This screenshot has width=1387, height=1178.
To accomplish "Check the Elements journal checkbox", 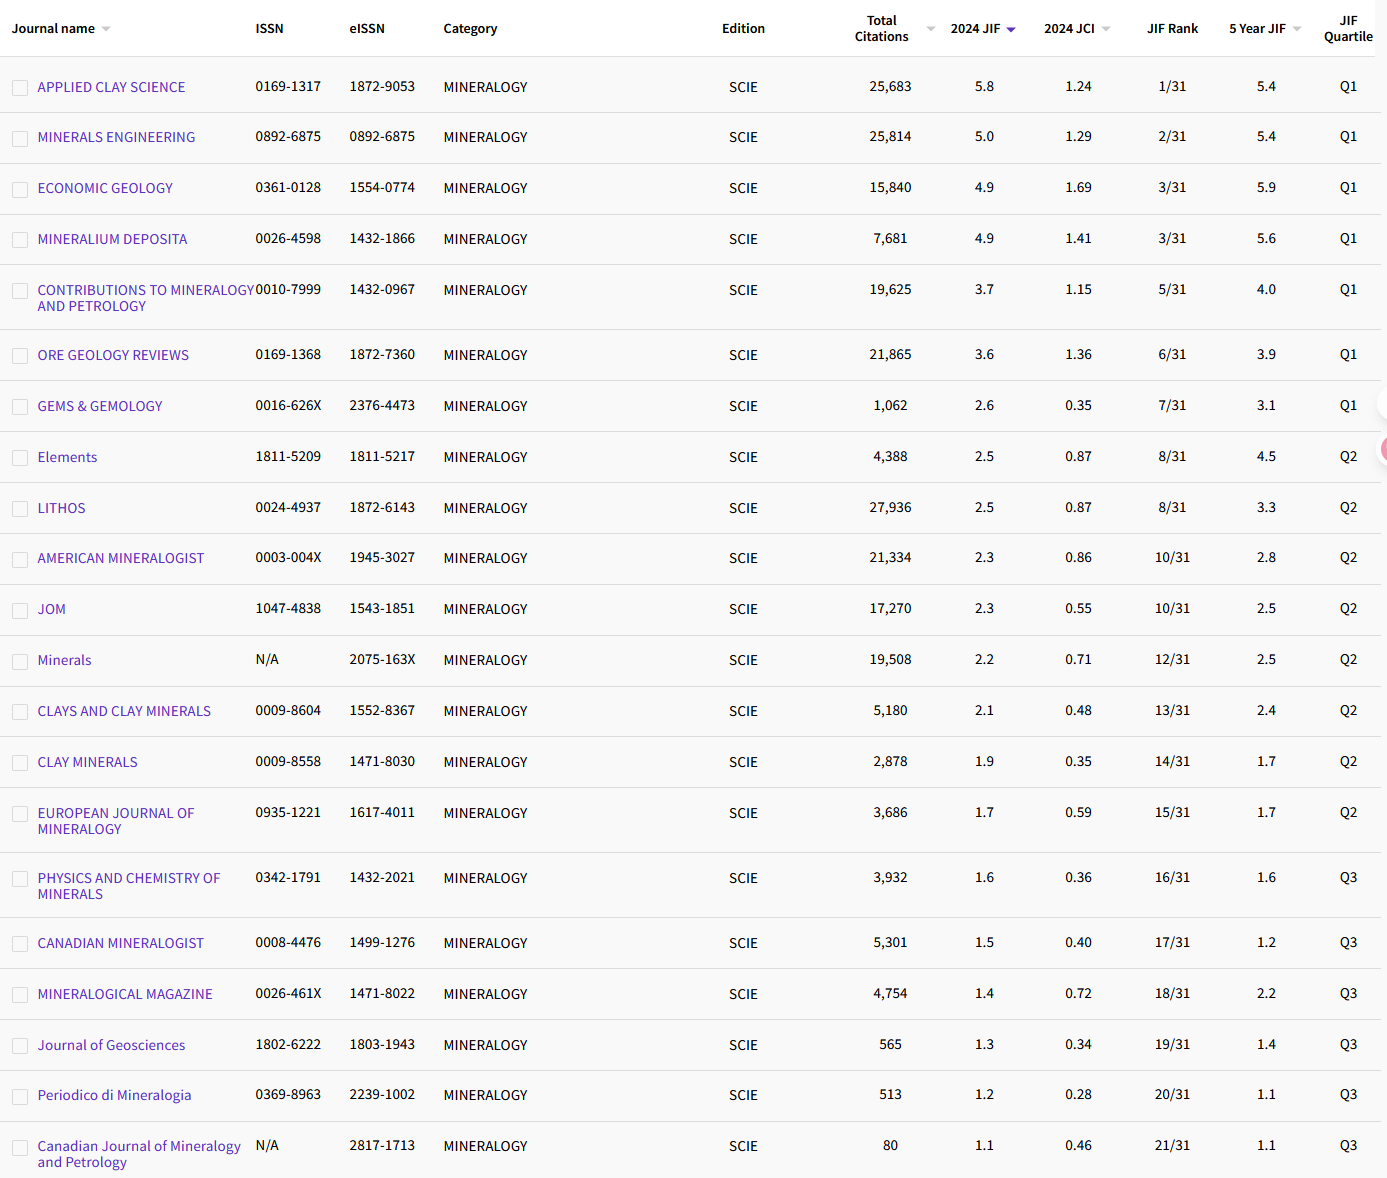I will 20,458.
